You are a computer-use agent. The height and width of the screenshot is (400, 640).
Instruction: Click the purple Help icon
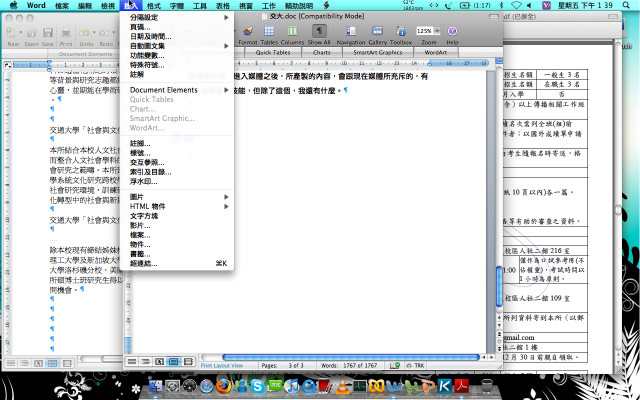point(452,31)
